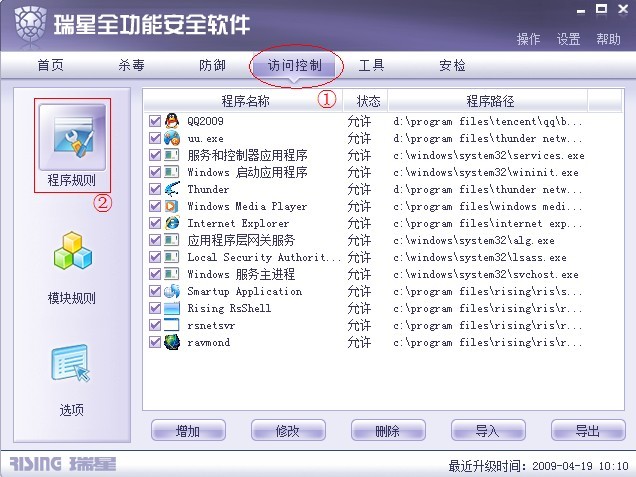Click the Smartup Application icon
The height and width of the screenshot is (477, 636).
(x=172, y=291)
